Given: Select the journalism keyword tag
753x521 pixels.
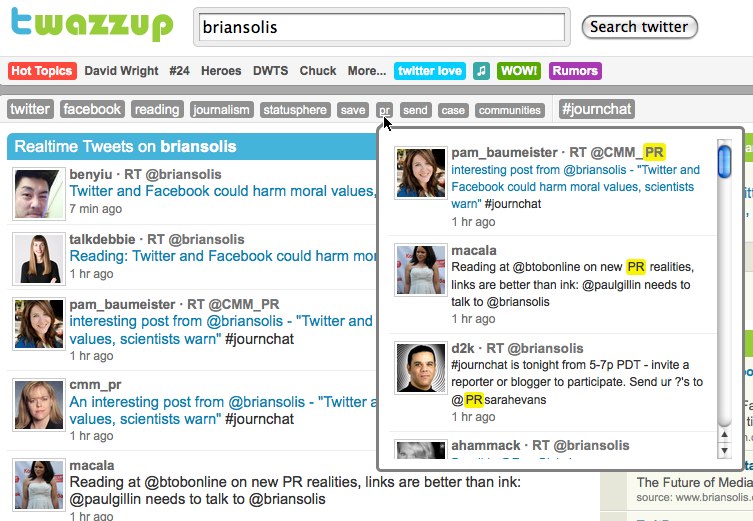Looking at the screenshot, I should [221, 110].
